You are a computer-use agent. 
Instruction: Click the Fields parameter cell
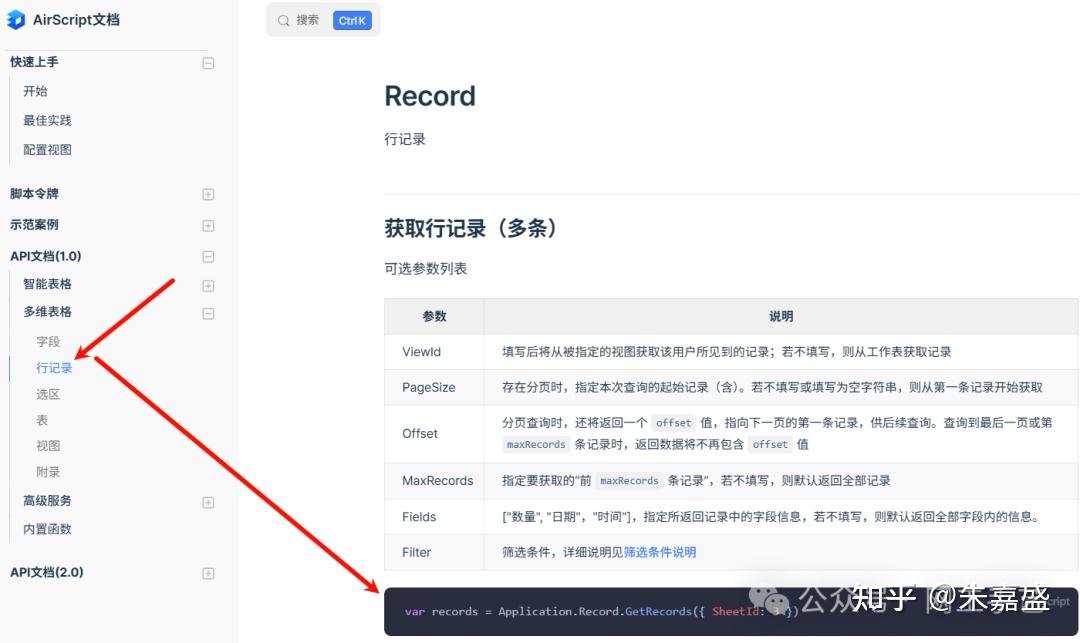(x=434, y=516)
